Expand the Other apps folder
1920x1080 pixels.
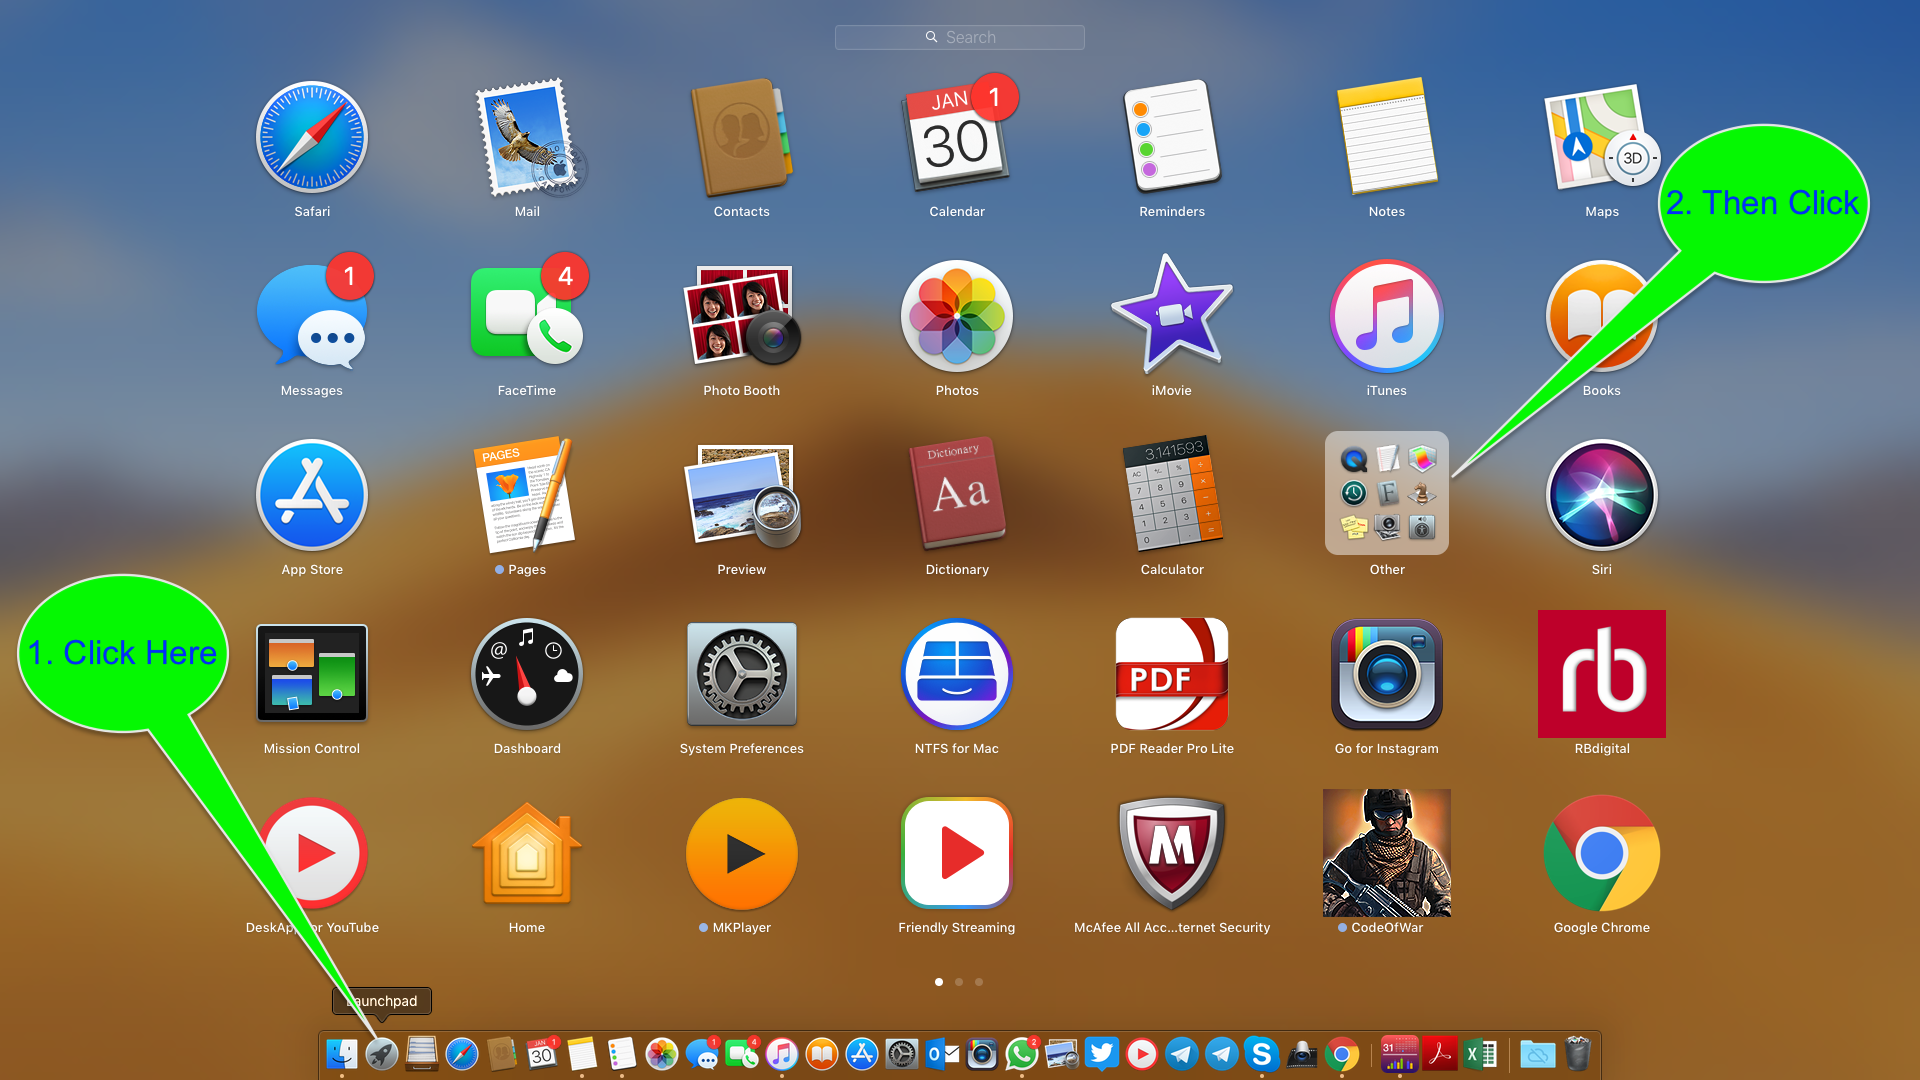pyautogui.click(x=1386, y=494)
